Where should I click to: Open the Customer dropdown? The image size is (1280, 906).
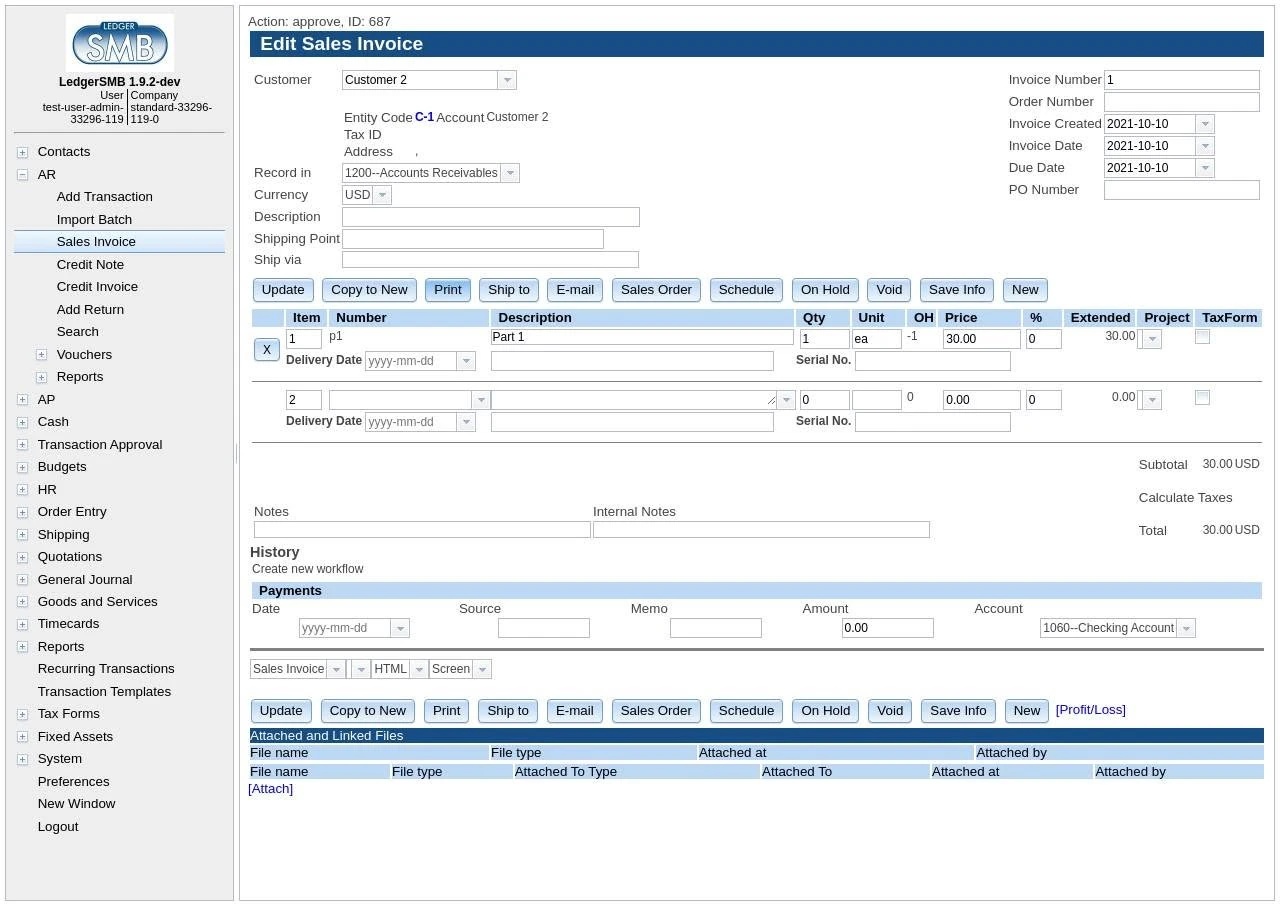(x=506, y=80)
